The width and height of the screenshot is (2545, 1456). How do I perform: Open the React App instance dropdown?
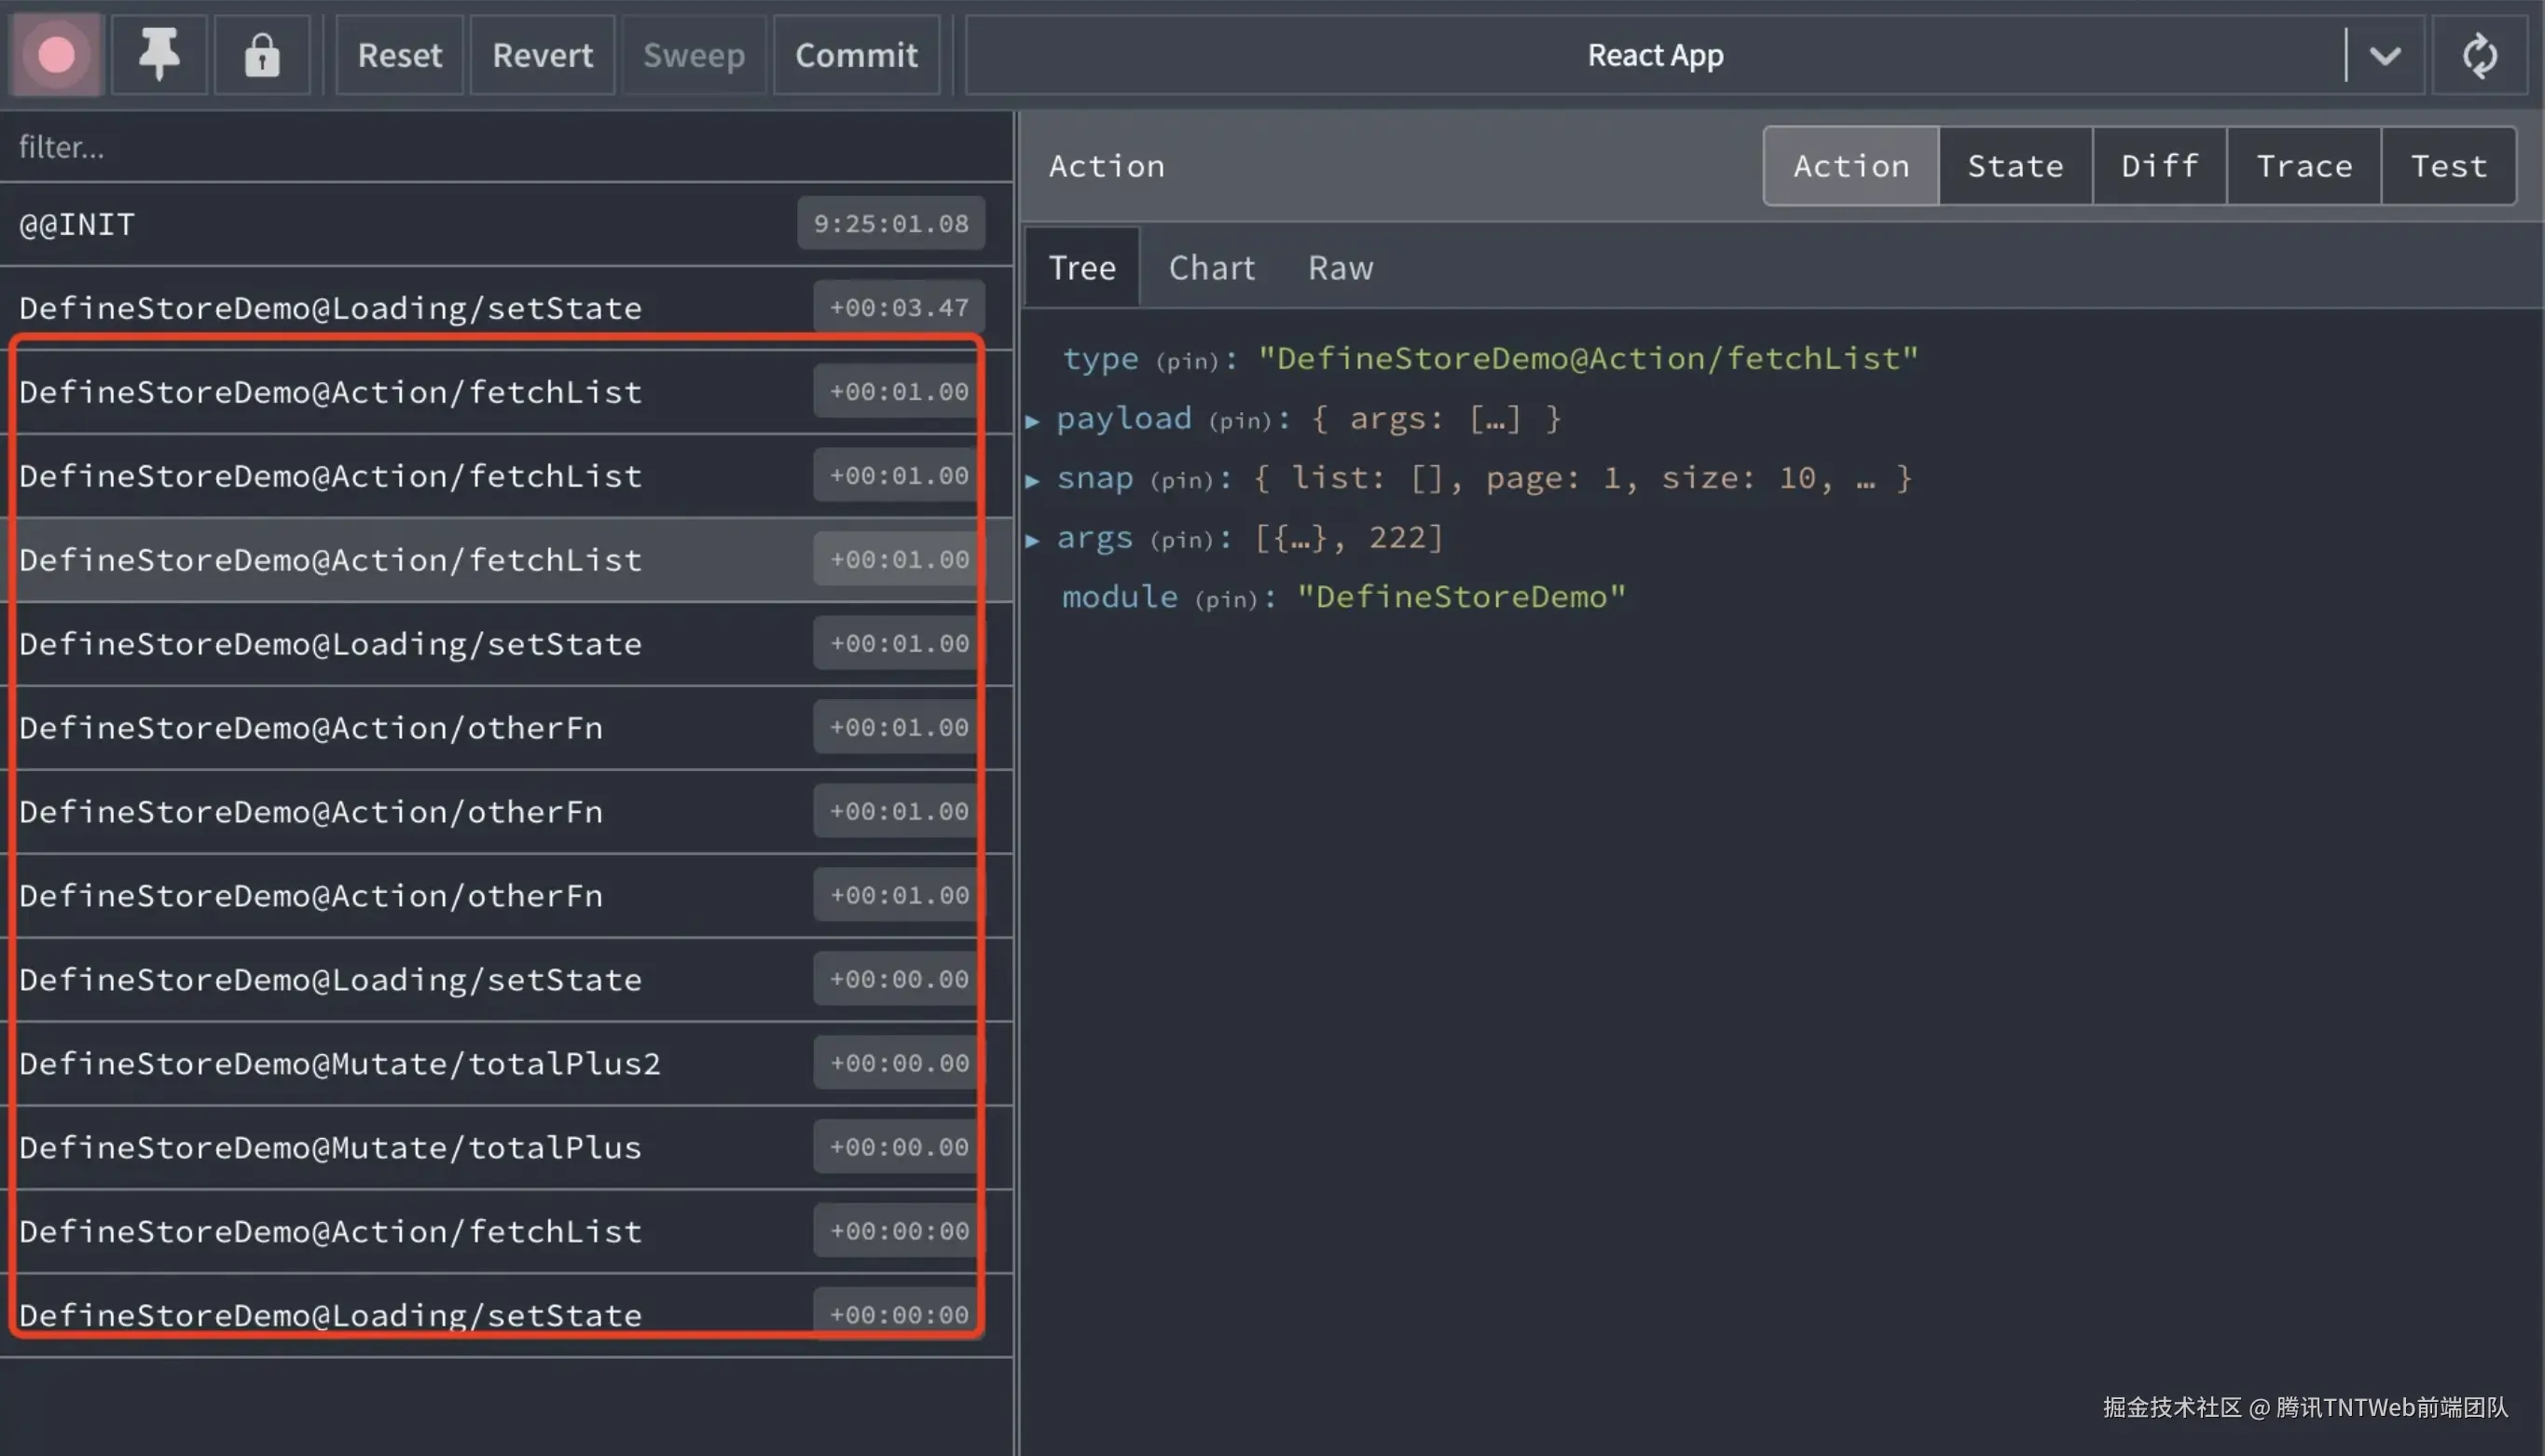pos(2385,55)
